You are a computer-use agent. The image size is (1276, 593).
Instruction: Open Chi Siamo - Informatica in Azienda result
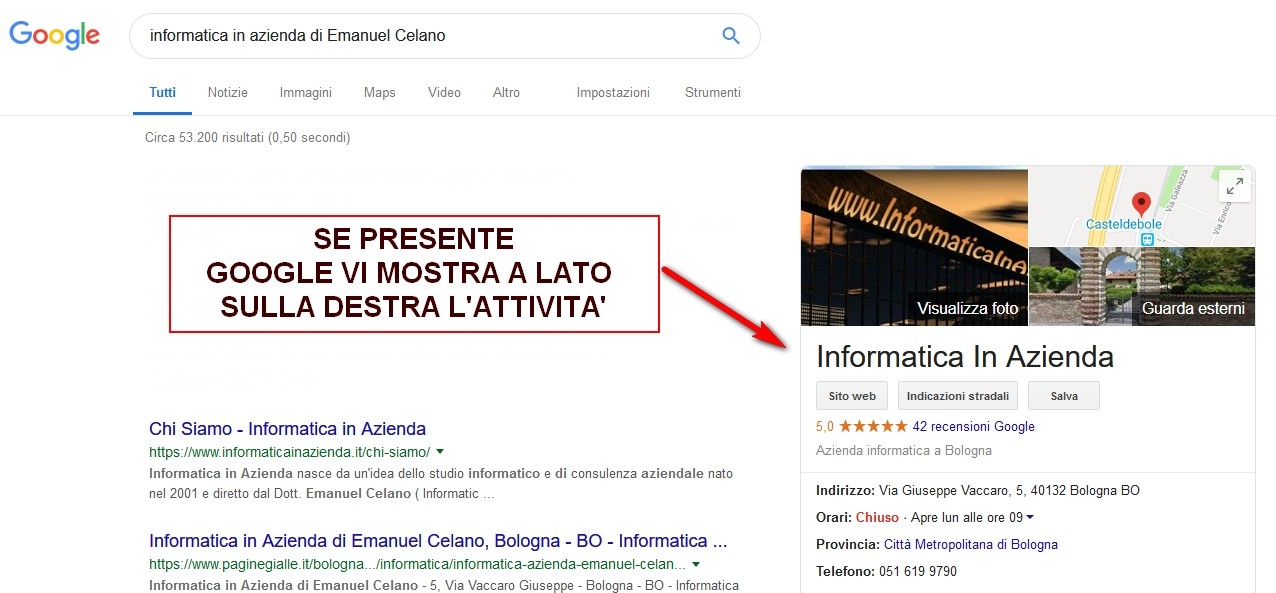coord(288,429)
